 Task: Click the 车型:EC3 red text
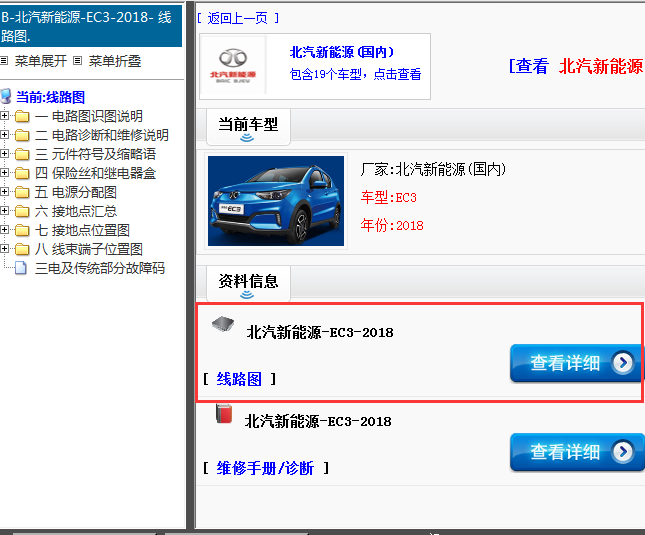pyautogui.click(x=389, y=197)
